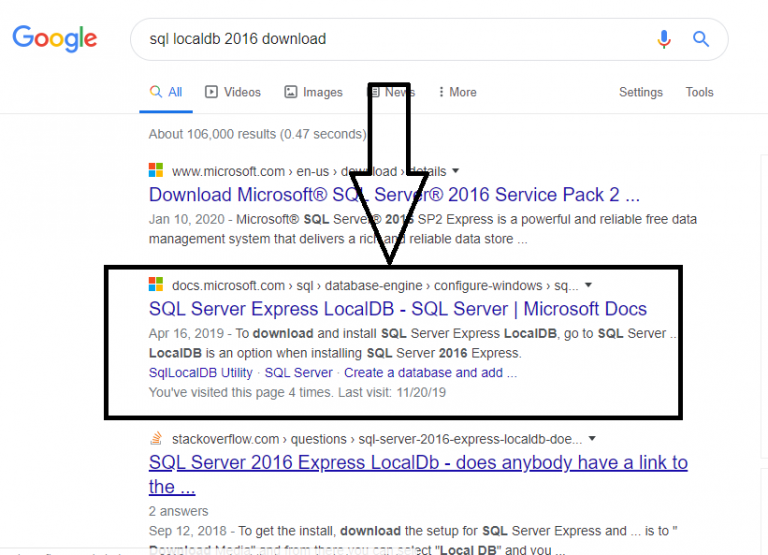Start voice search with microphone icon

[664, 39]
